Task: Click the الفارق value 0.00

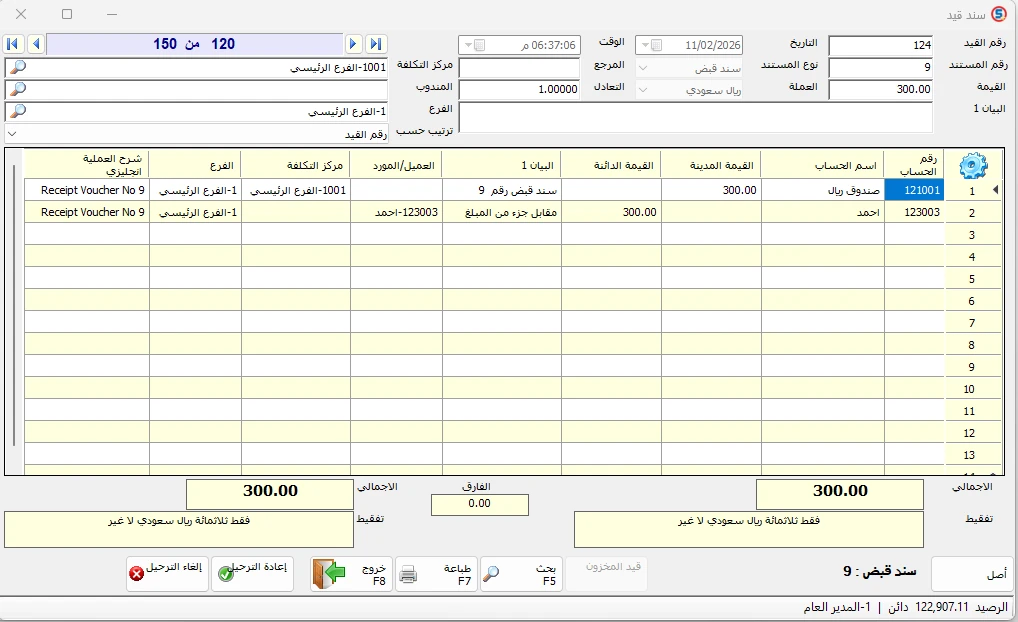Action: pos(479,504)
